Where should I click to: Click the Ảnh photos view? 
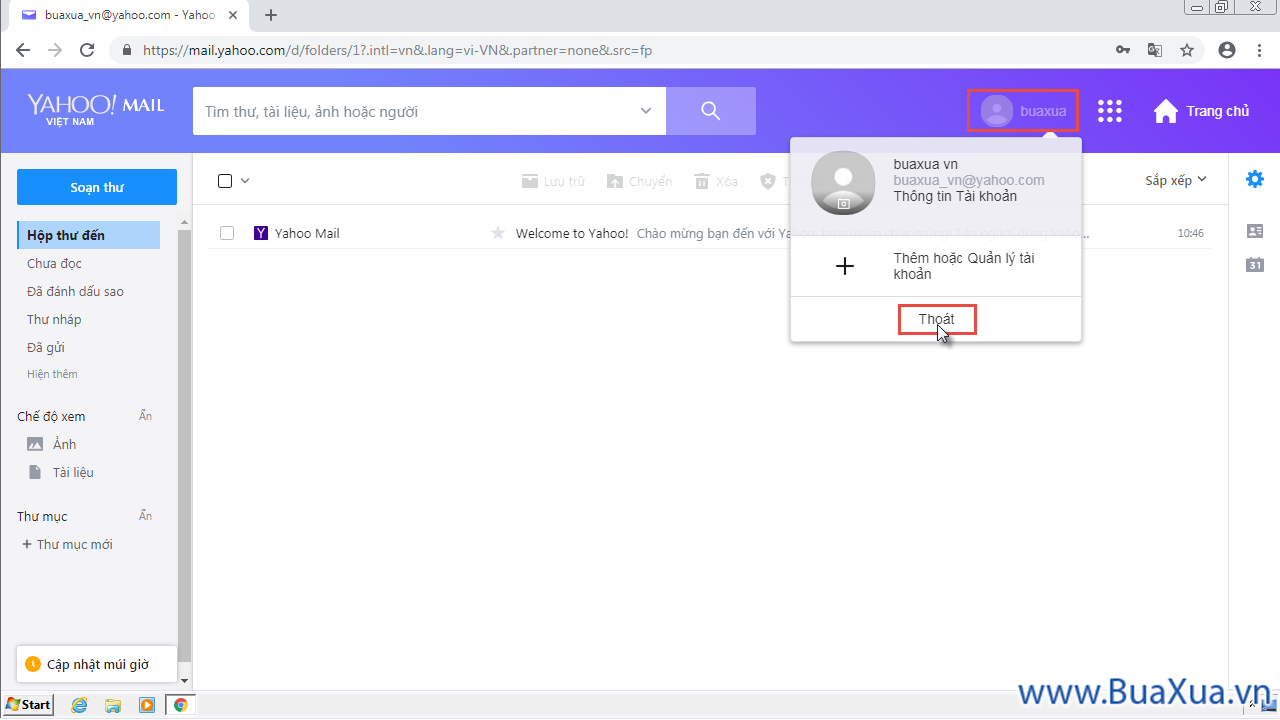pyautogui.click(x=64, y=444)
